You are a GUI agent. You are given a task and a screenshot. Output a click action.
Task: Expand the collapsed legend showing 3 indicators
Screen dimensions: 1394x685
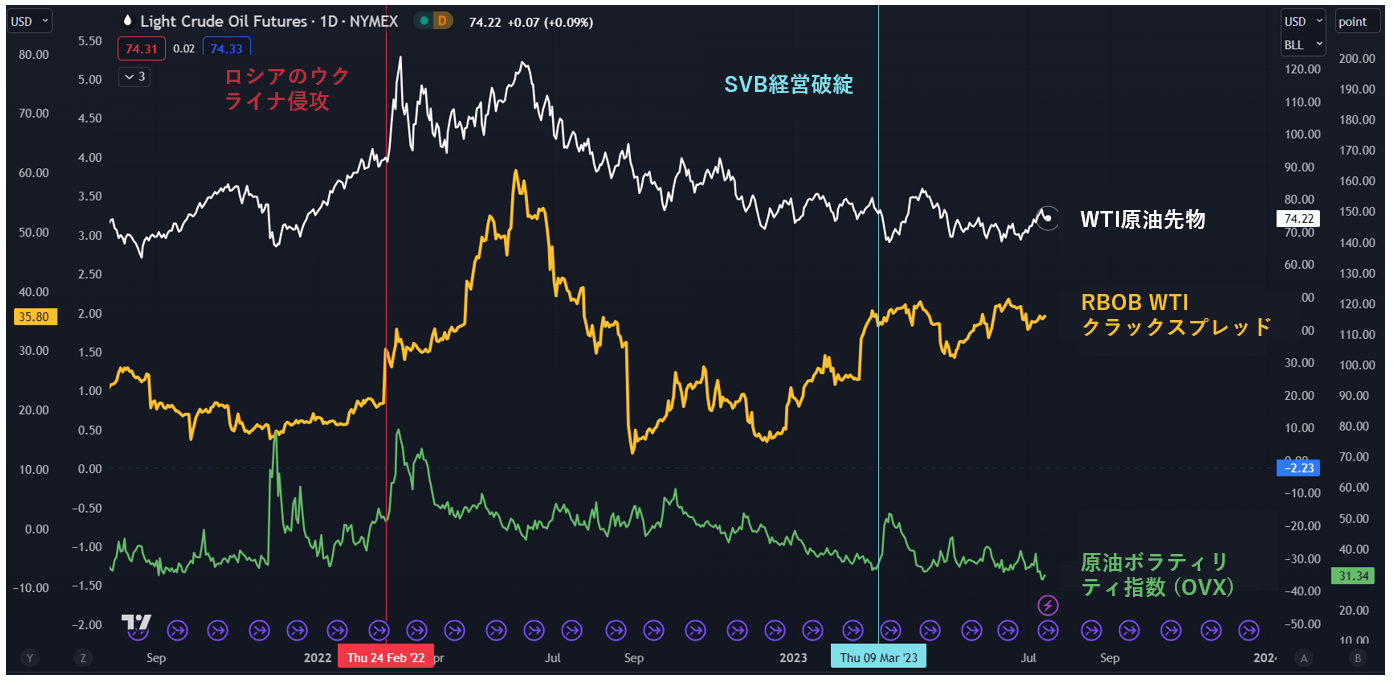point(134,76)
